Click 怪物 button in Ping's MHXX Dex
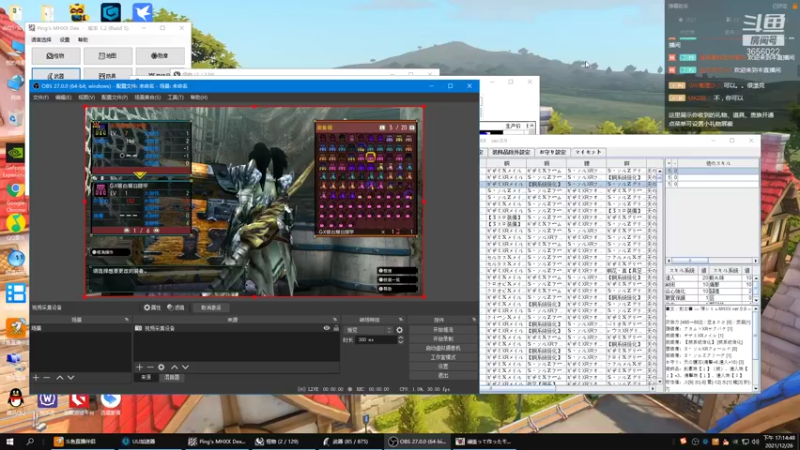800x450 pixels. (56, 56)
